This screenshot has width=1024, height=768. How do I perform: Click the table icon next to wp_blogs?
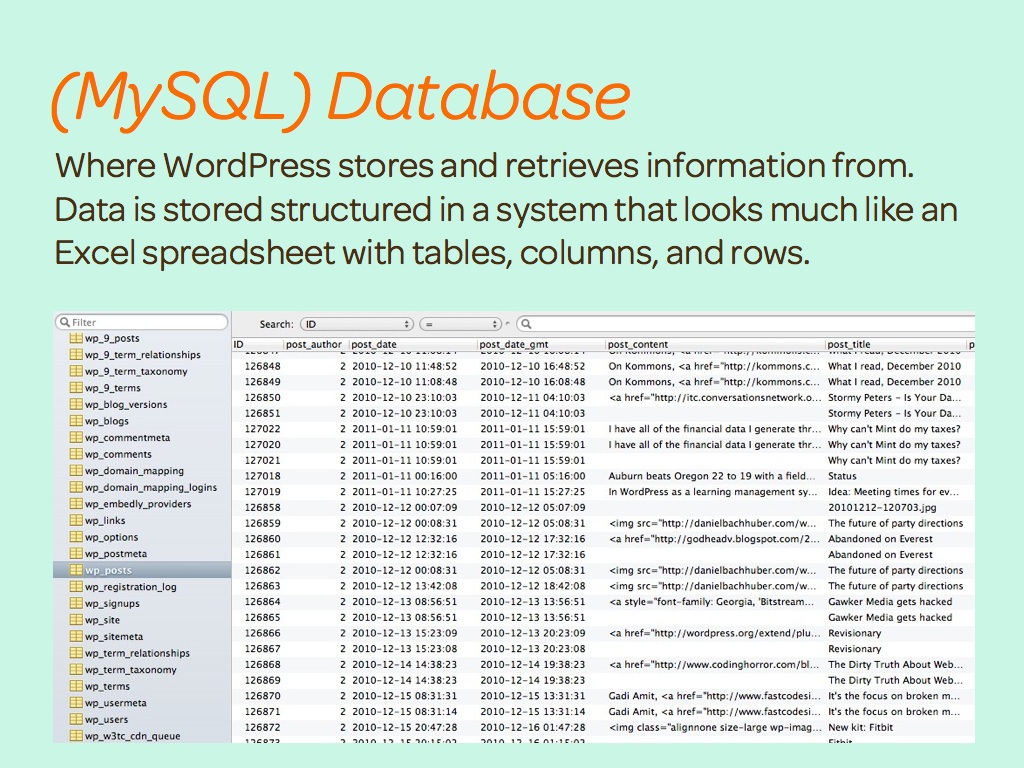pos(76,421)
